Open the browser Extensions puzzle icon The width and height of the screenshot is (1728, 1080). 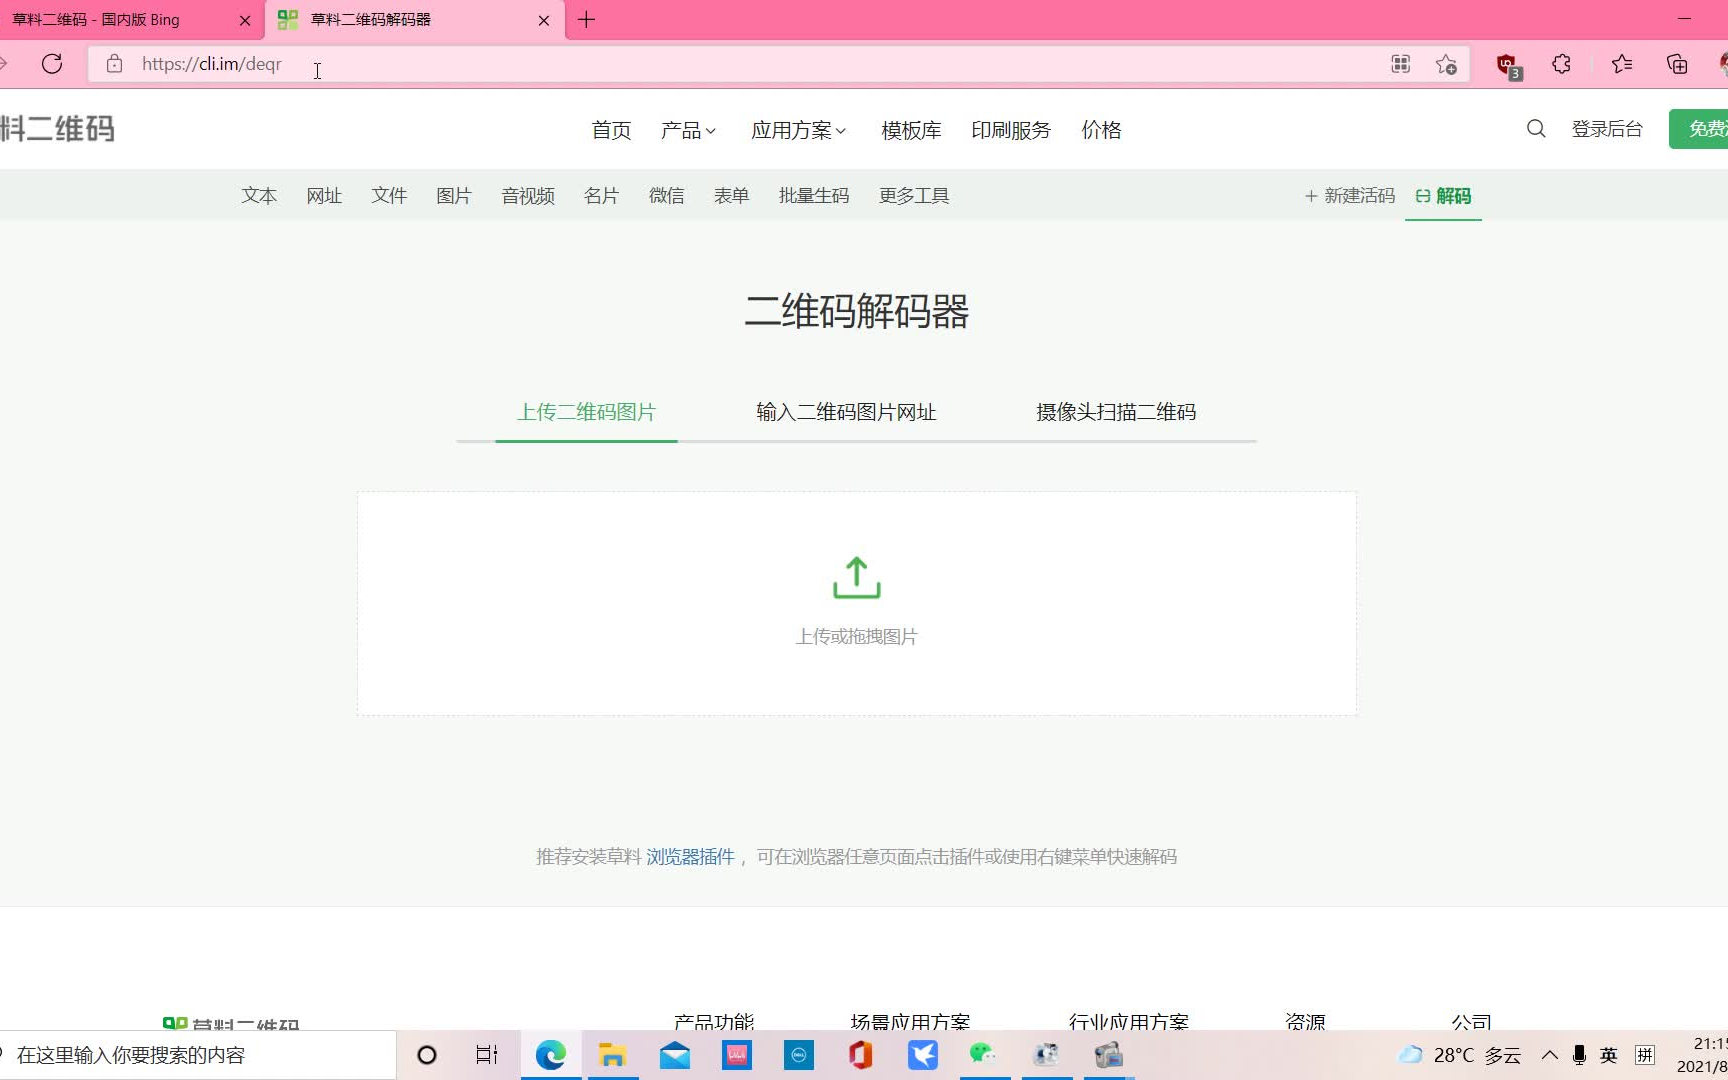tap(1560, 64)
